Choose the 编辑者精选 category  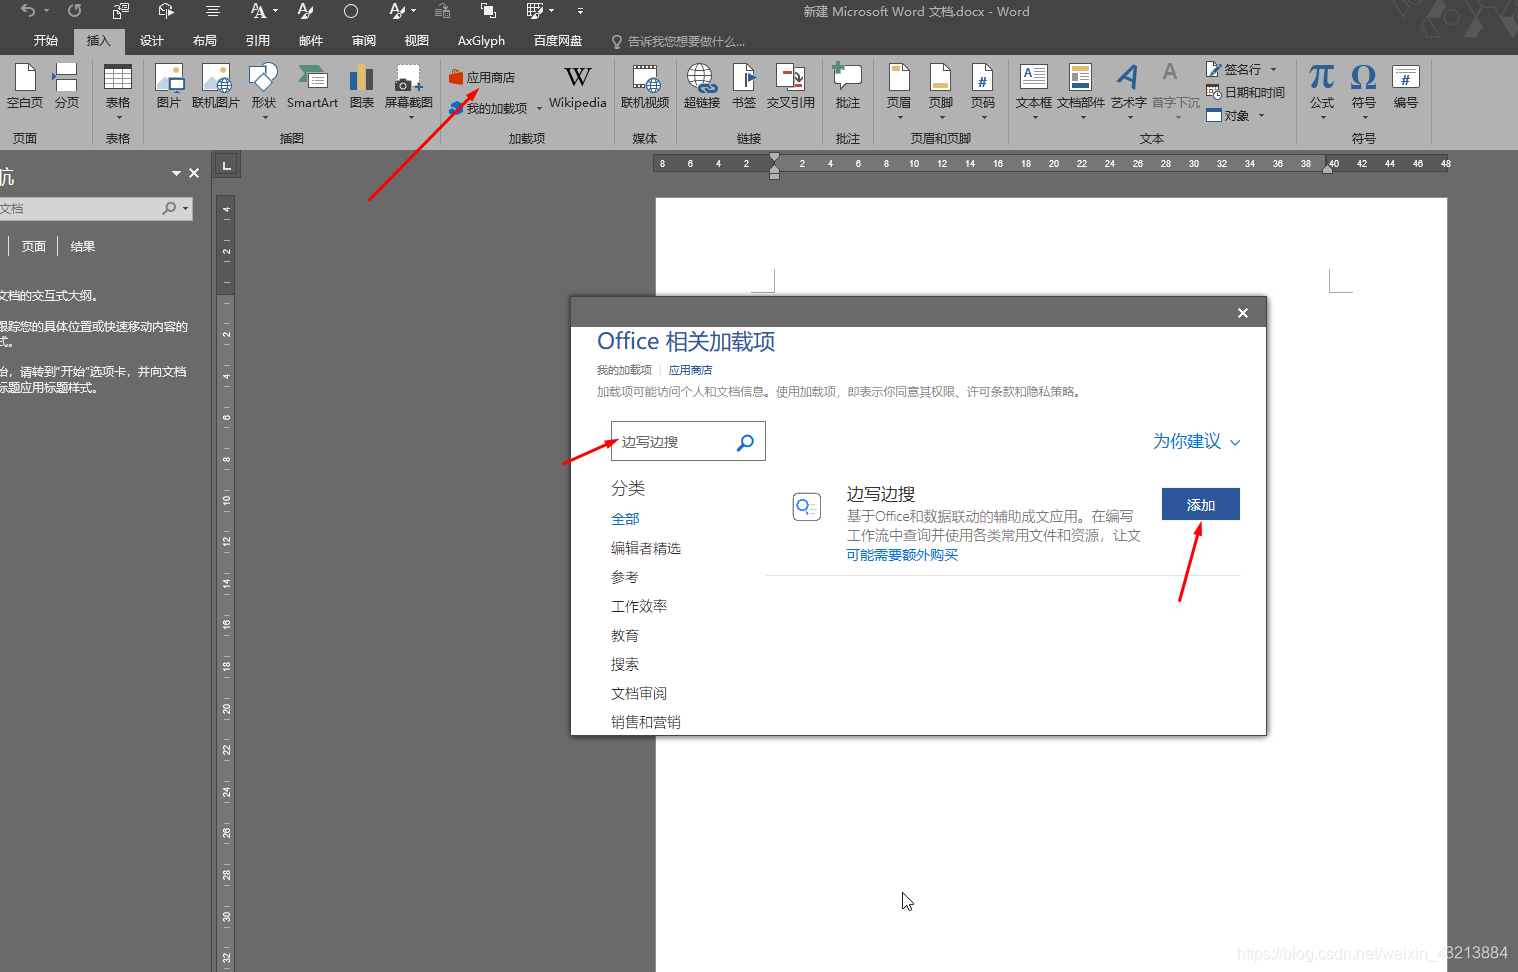(x=646, y=548)
